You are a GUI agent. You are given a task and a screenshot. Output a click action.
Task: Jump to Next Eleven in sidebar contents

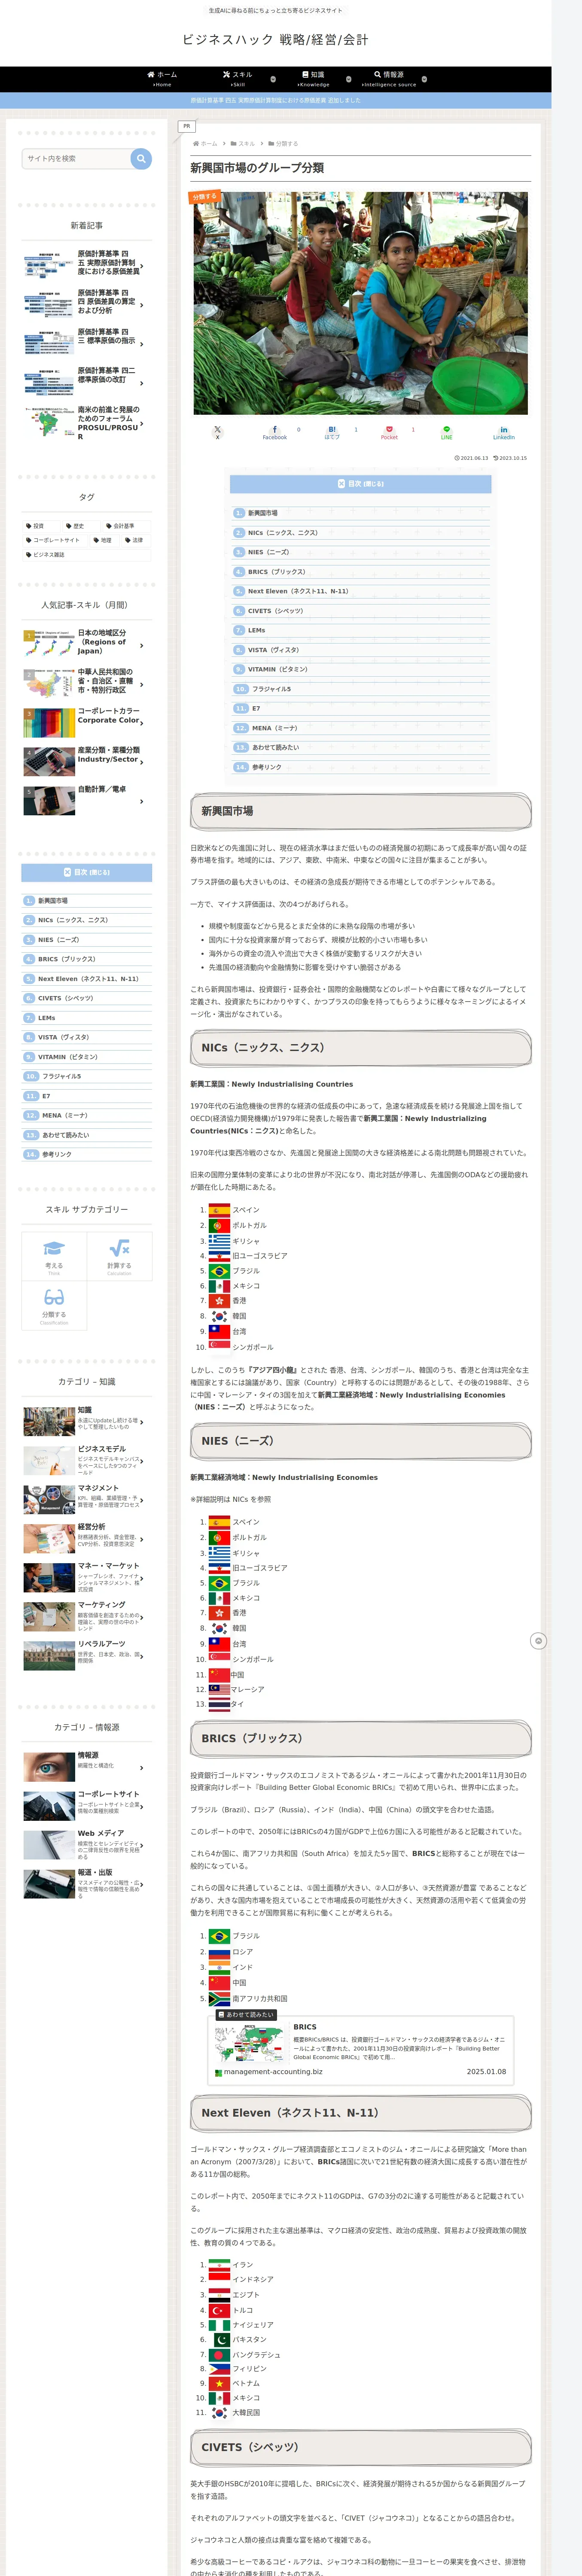[x=88, y=979]
